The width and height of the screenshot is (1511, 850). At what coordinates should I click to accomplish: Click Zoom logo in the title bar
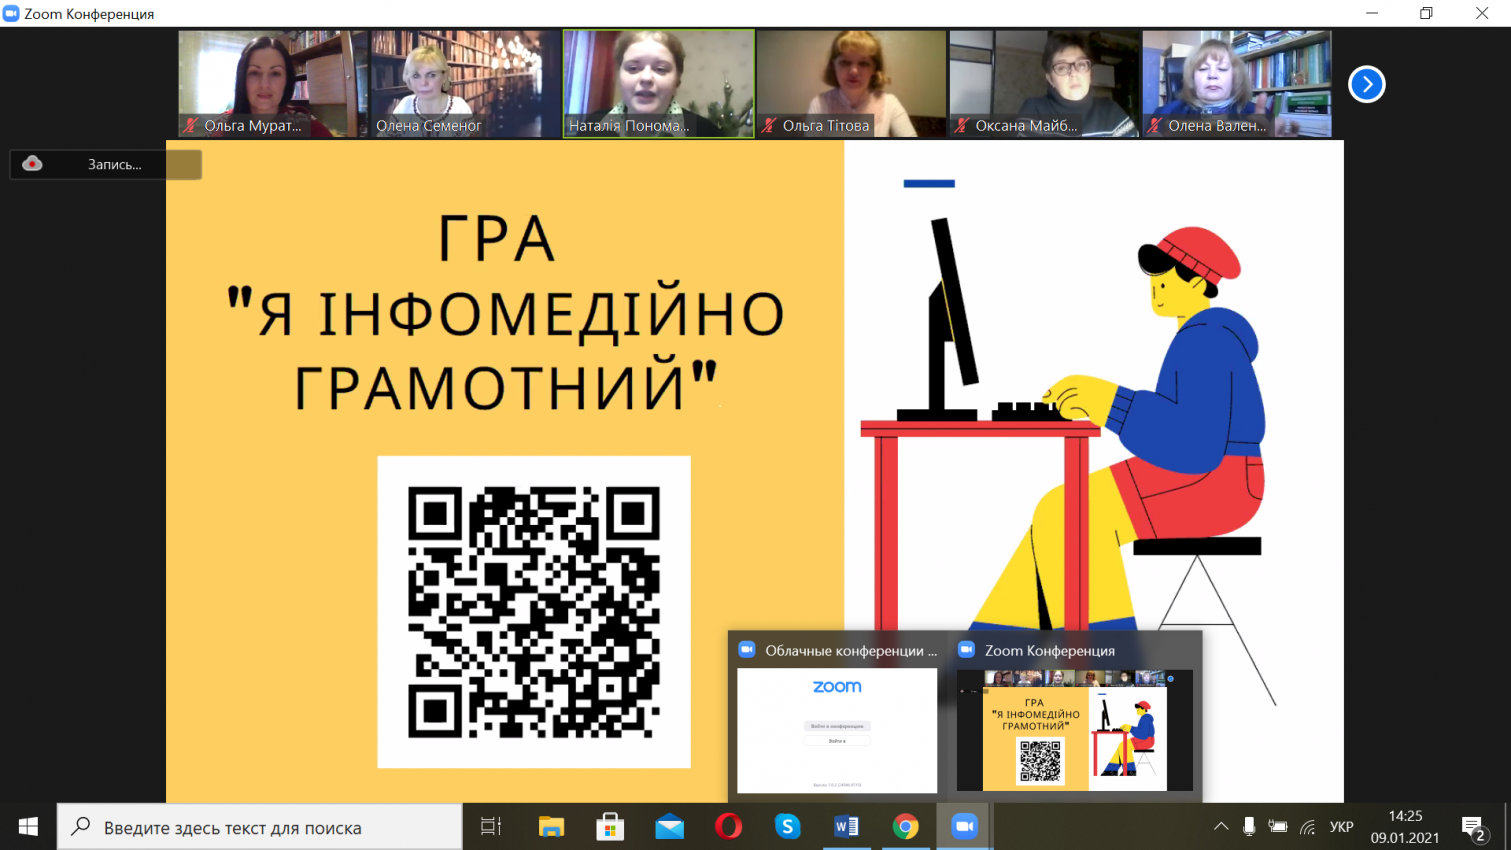[x=11, y=13]
